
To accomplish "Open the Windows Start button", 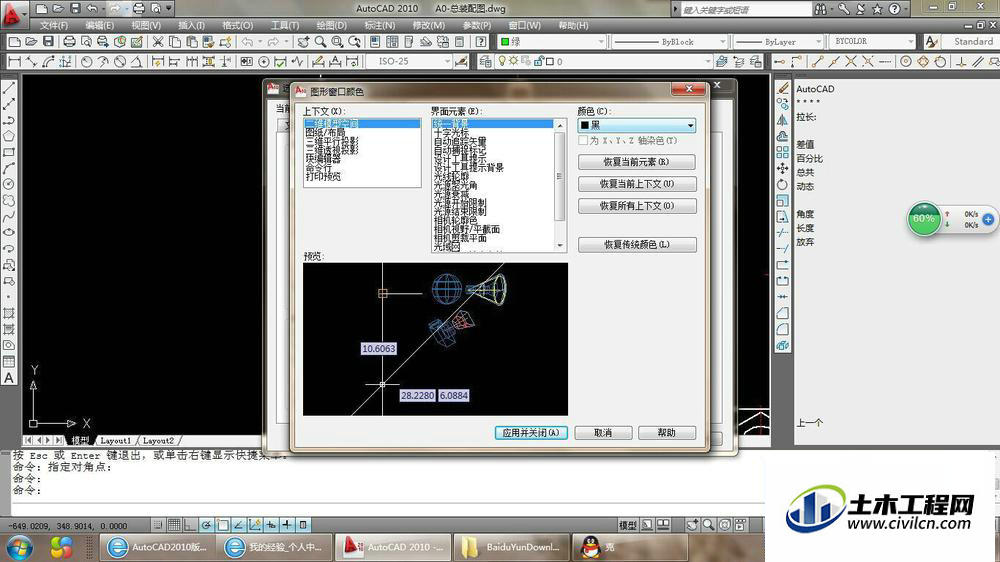I will click(19, 547).
